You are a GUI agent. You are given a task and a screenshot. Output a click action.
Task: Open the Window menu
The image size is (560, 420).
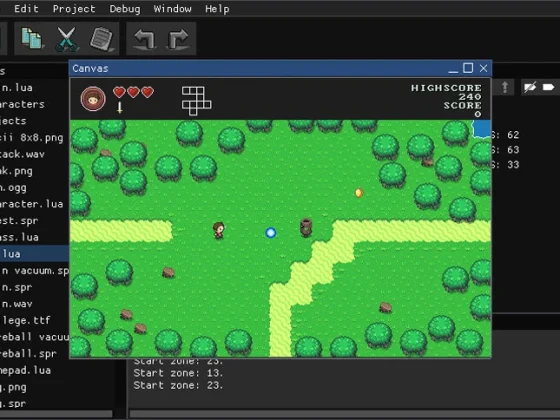coord(172,9)
